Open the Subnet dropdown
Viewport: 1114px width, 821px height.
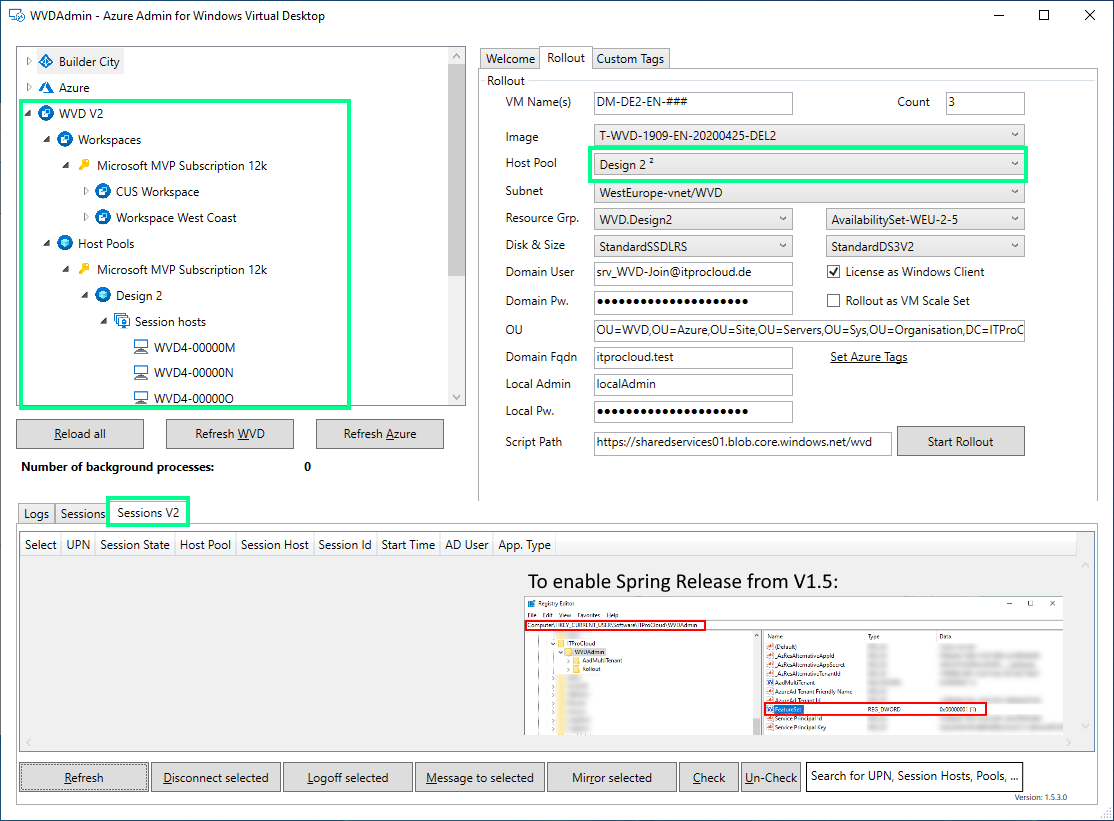809,192
